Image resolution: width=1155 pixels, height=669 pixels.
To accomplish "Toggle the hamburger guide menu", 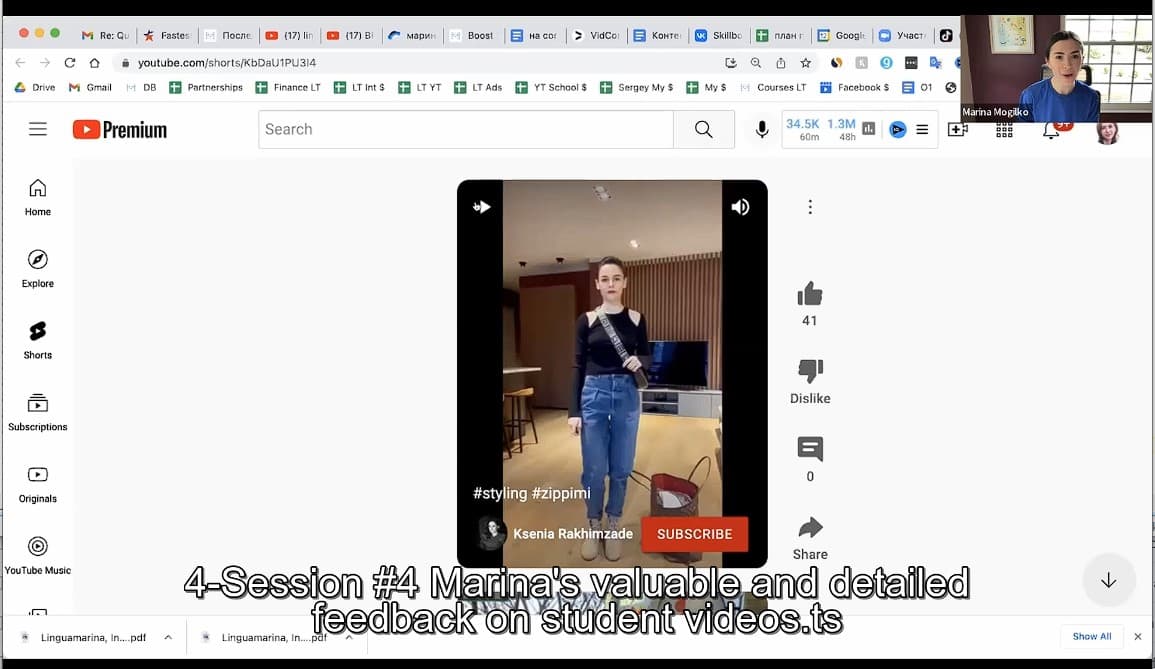I will point(38,129).
